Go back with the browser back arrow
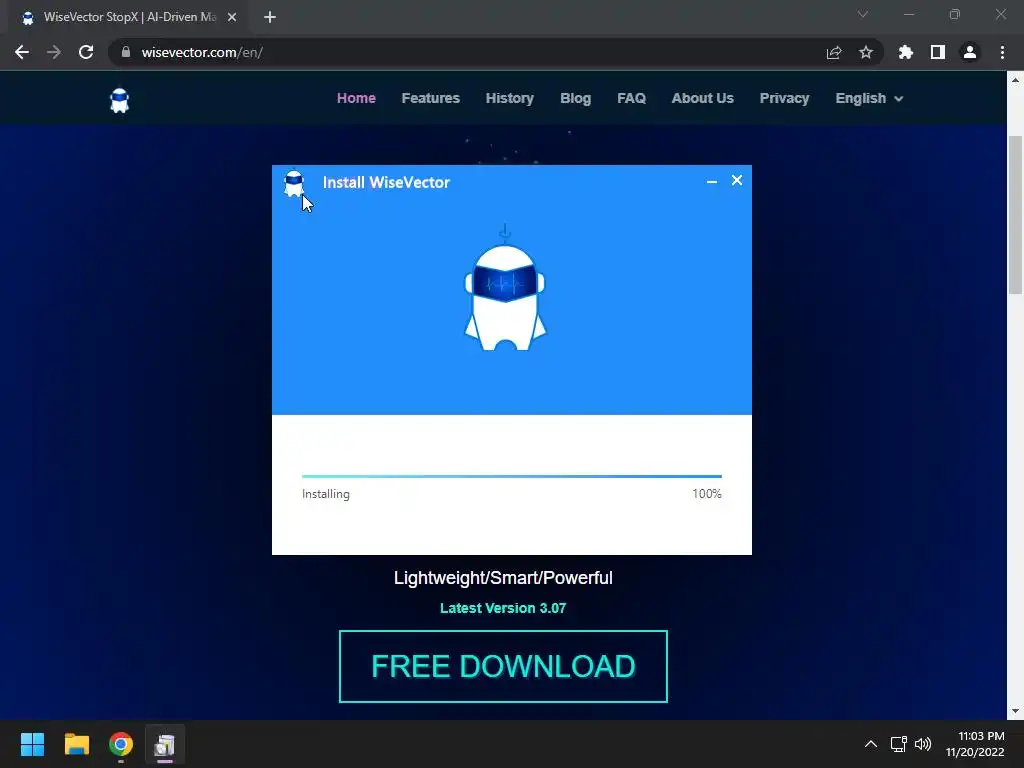Screen dimensions: 1024x768 [22, 52]
